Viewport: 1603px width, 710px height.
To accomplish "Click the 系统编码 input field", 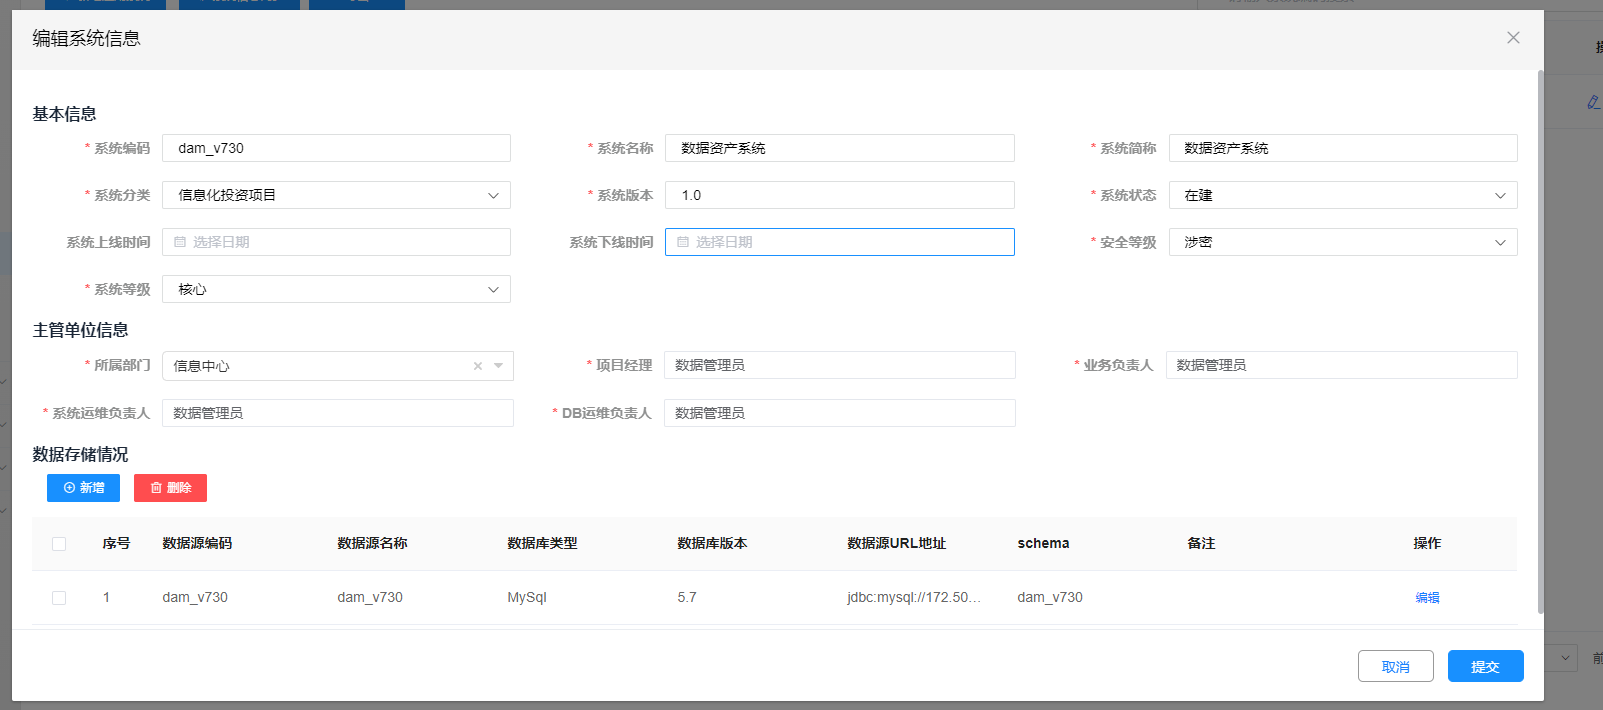I will pyautogui.click(x=336, y=148).
